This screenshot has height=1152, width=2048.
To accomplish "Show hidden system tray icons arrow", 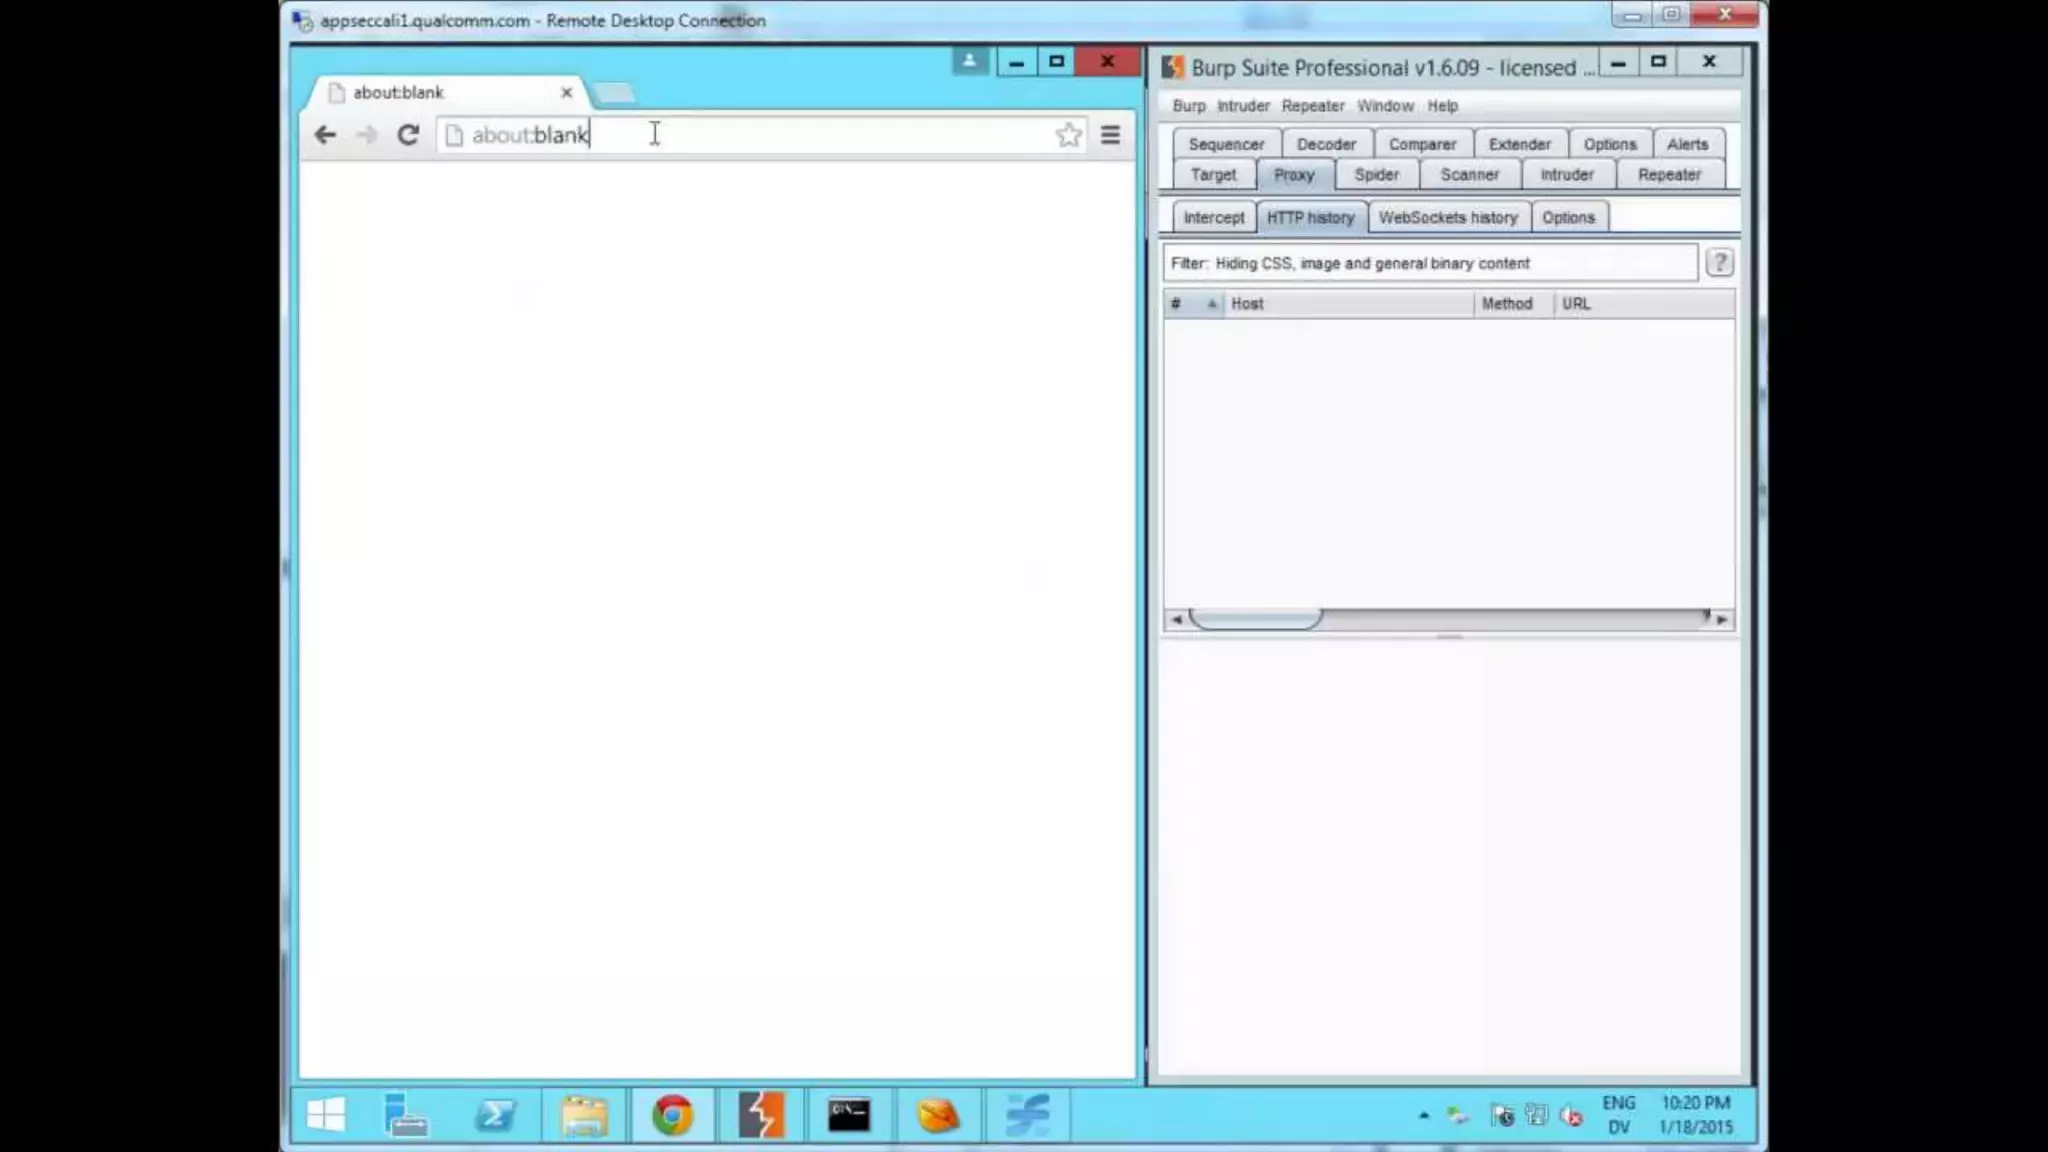I will tap(1424, 1114).
